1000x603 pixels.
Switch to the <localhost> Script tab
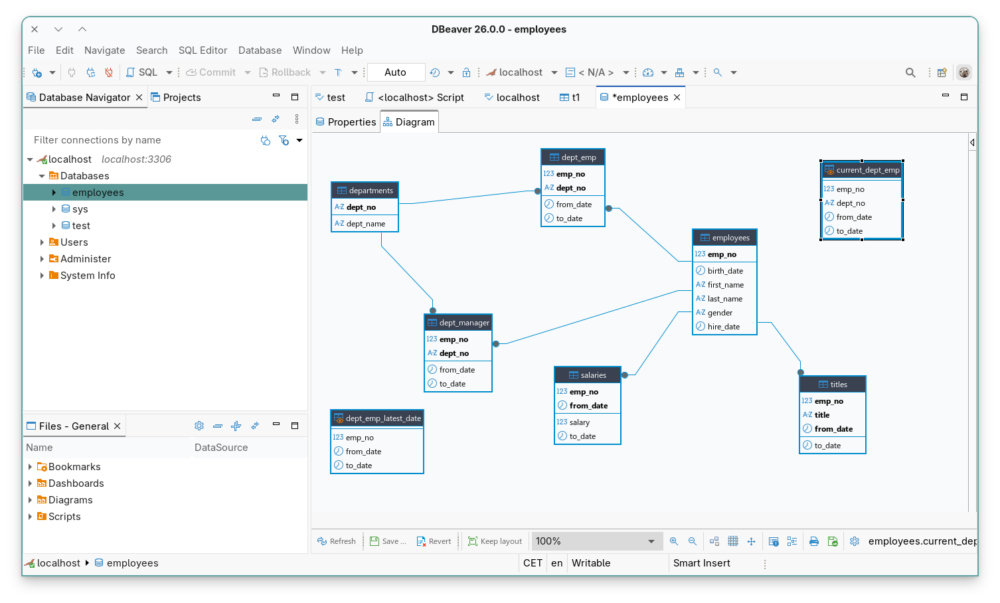(415, 98)
